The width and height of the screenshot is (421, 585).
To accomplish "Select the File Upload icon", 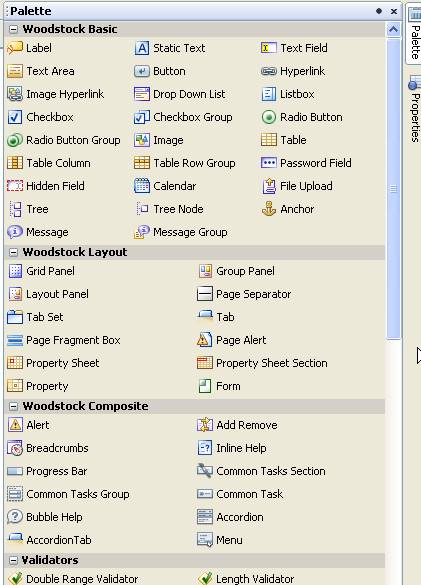I will 269,186.
